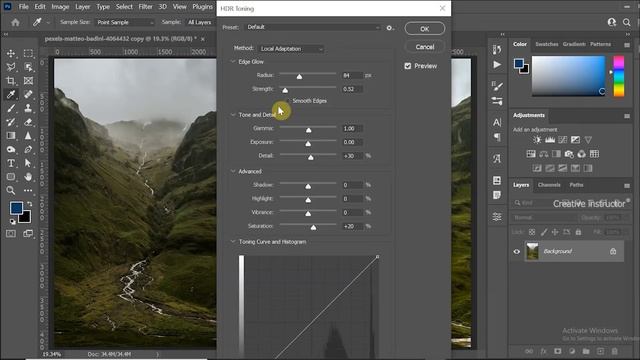Click the Detail value field

352,156
